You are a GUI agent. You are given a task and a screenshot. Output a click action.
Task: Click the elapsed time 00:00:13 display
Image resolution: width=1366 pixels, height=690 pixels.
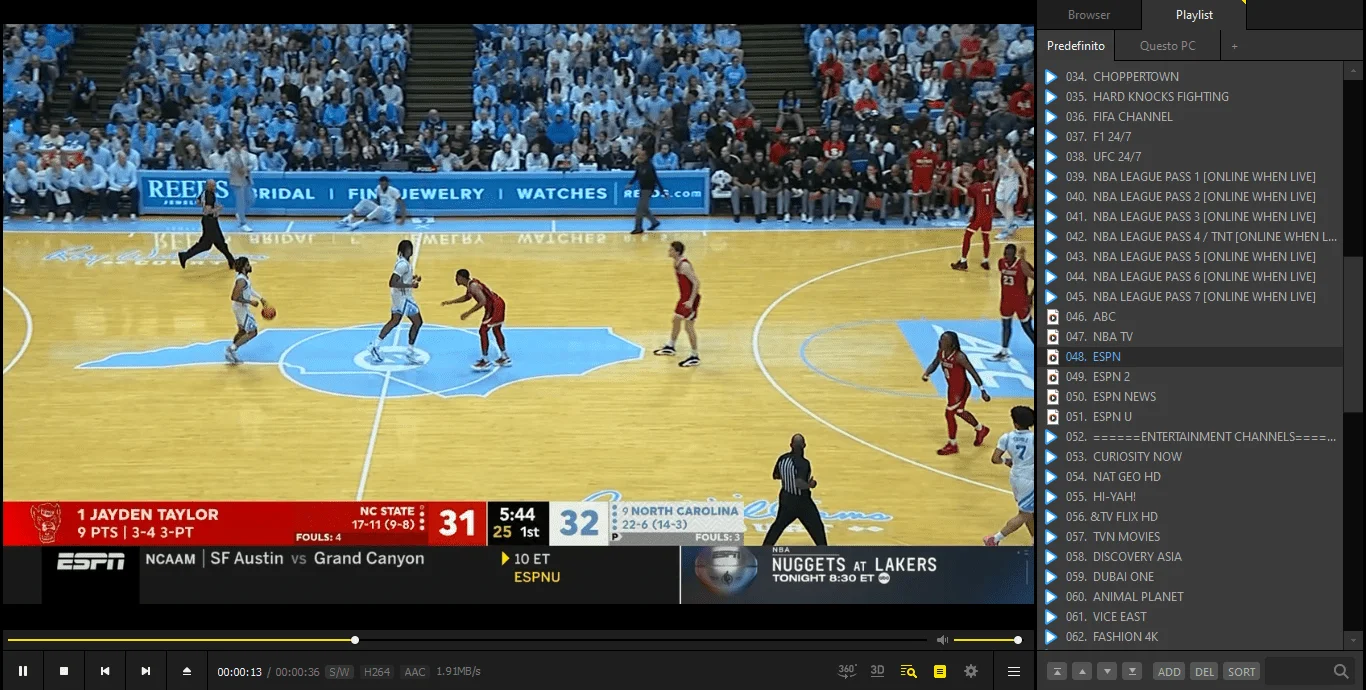coord(240,672)
